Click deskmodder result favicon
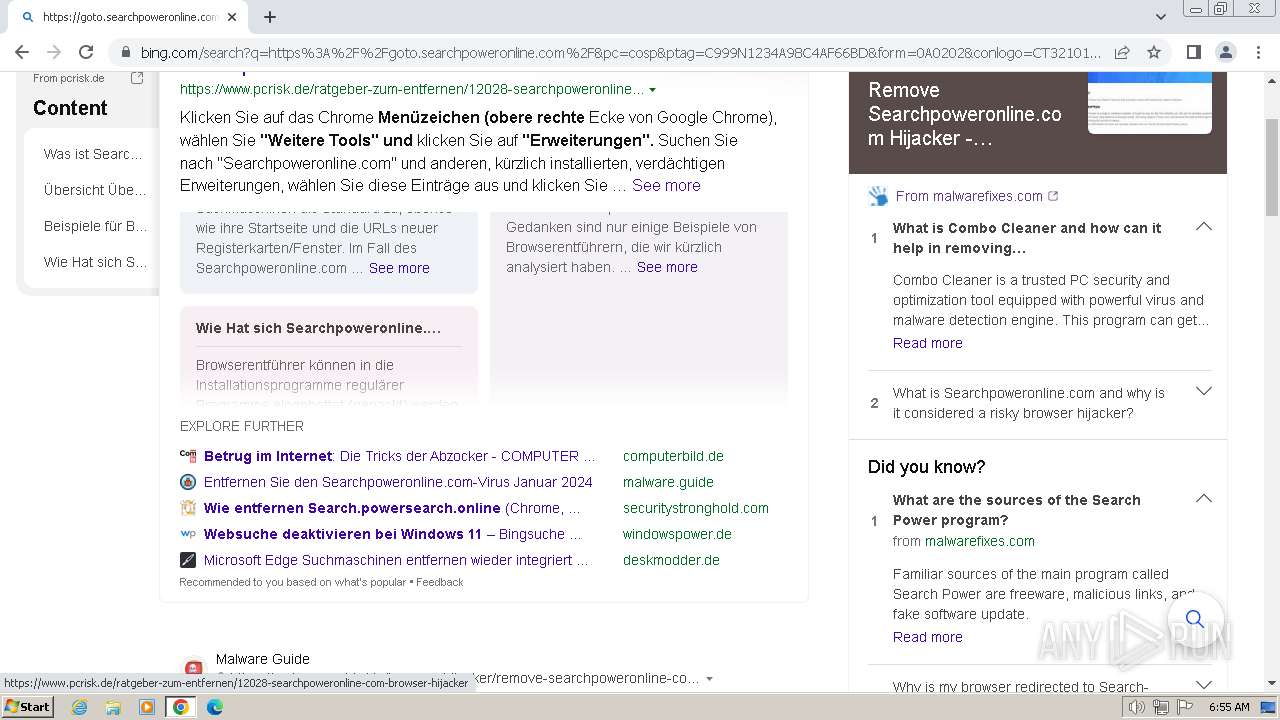This screenshot has height=720, width=1280. coord(188,560)
